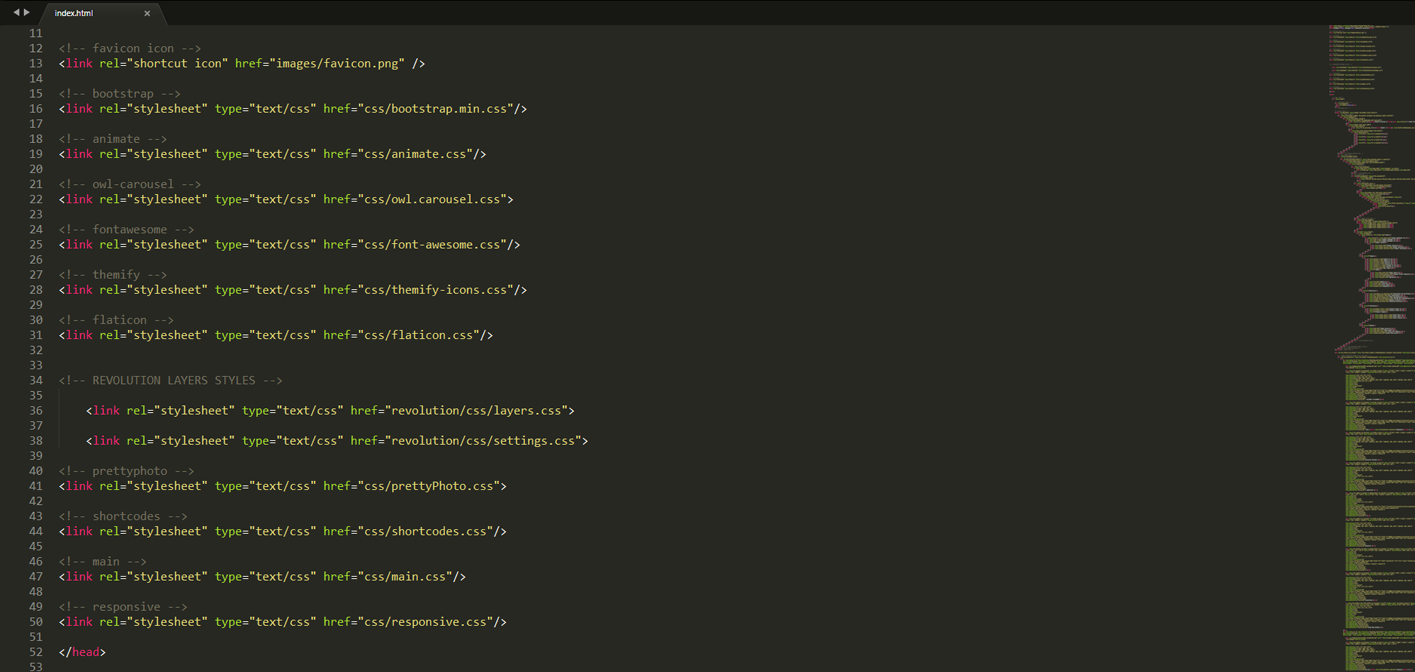This screenshot has height=672, width=1415.
Task: Click "css/shortcodes.css" path
Action: tap(425, 531)
